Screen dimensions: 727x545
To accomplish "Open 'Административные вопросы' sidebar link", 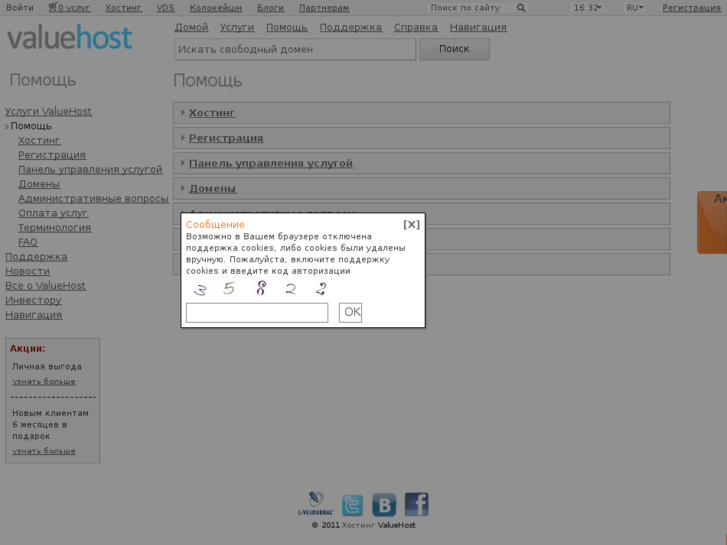I will pyautogui.click(x=93, y=199).
